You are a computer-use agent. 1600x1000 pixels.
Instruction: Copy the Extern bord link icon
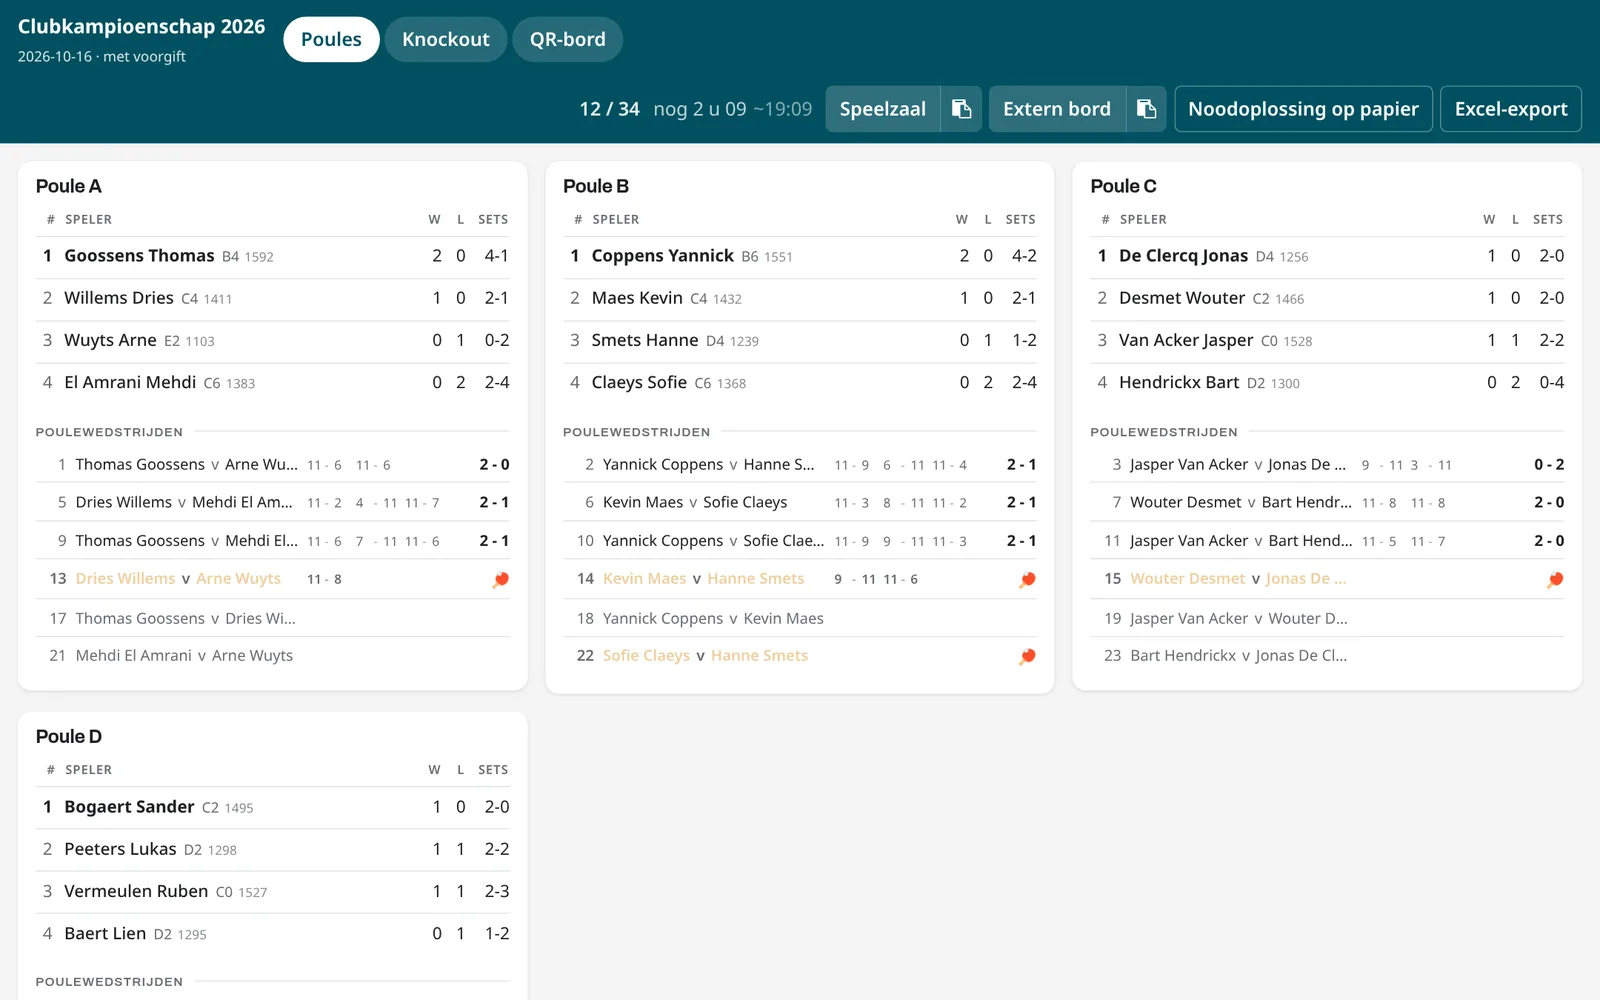point(1146,109)
